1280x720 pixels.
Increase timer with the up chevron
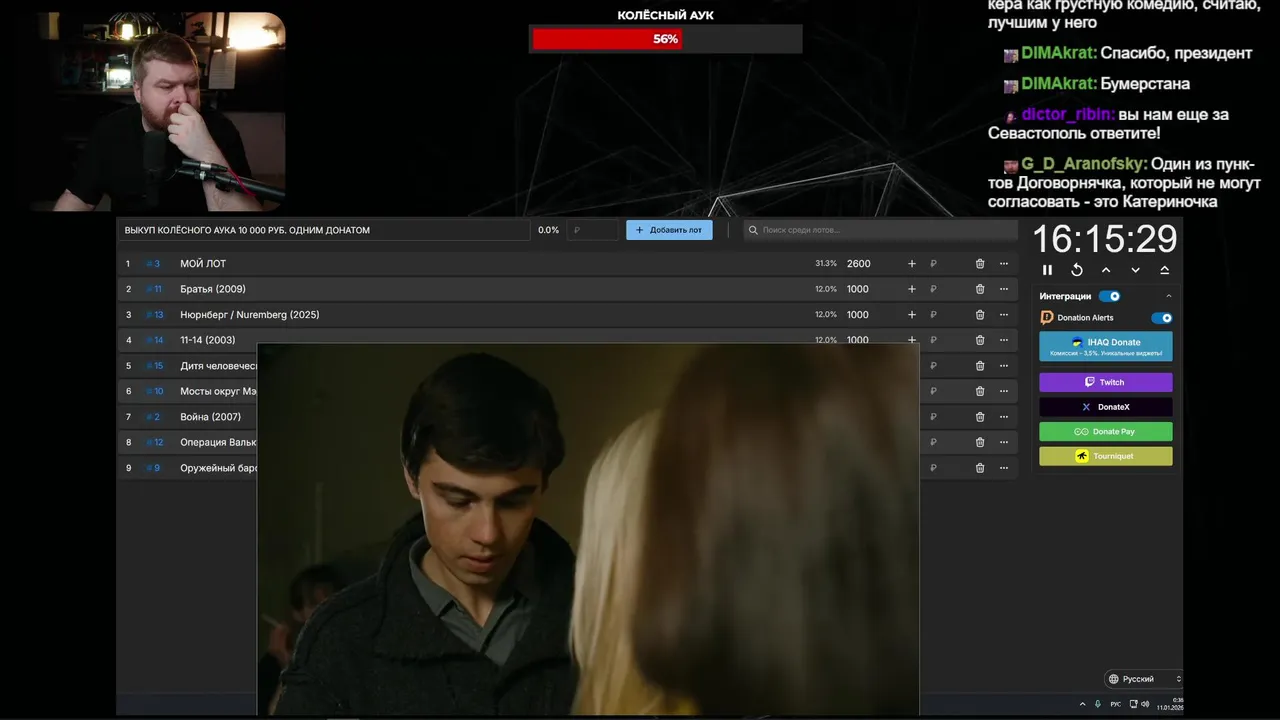[x=1106, y=270]
